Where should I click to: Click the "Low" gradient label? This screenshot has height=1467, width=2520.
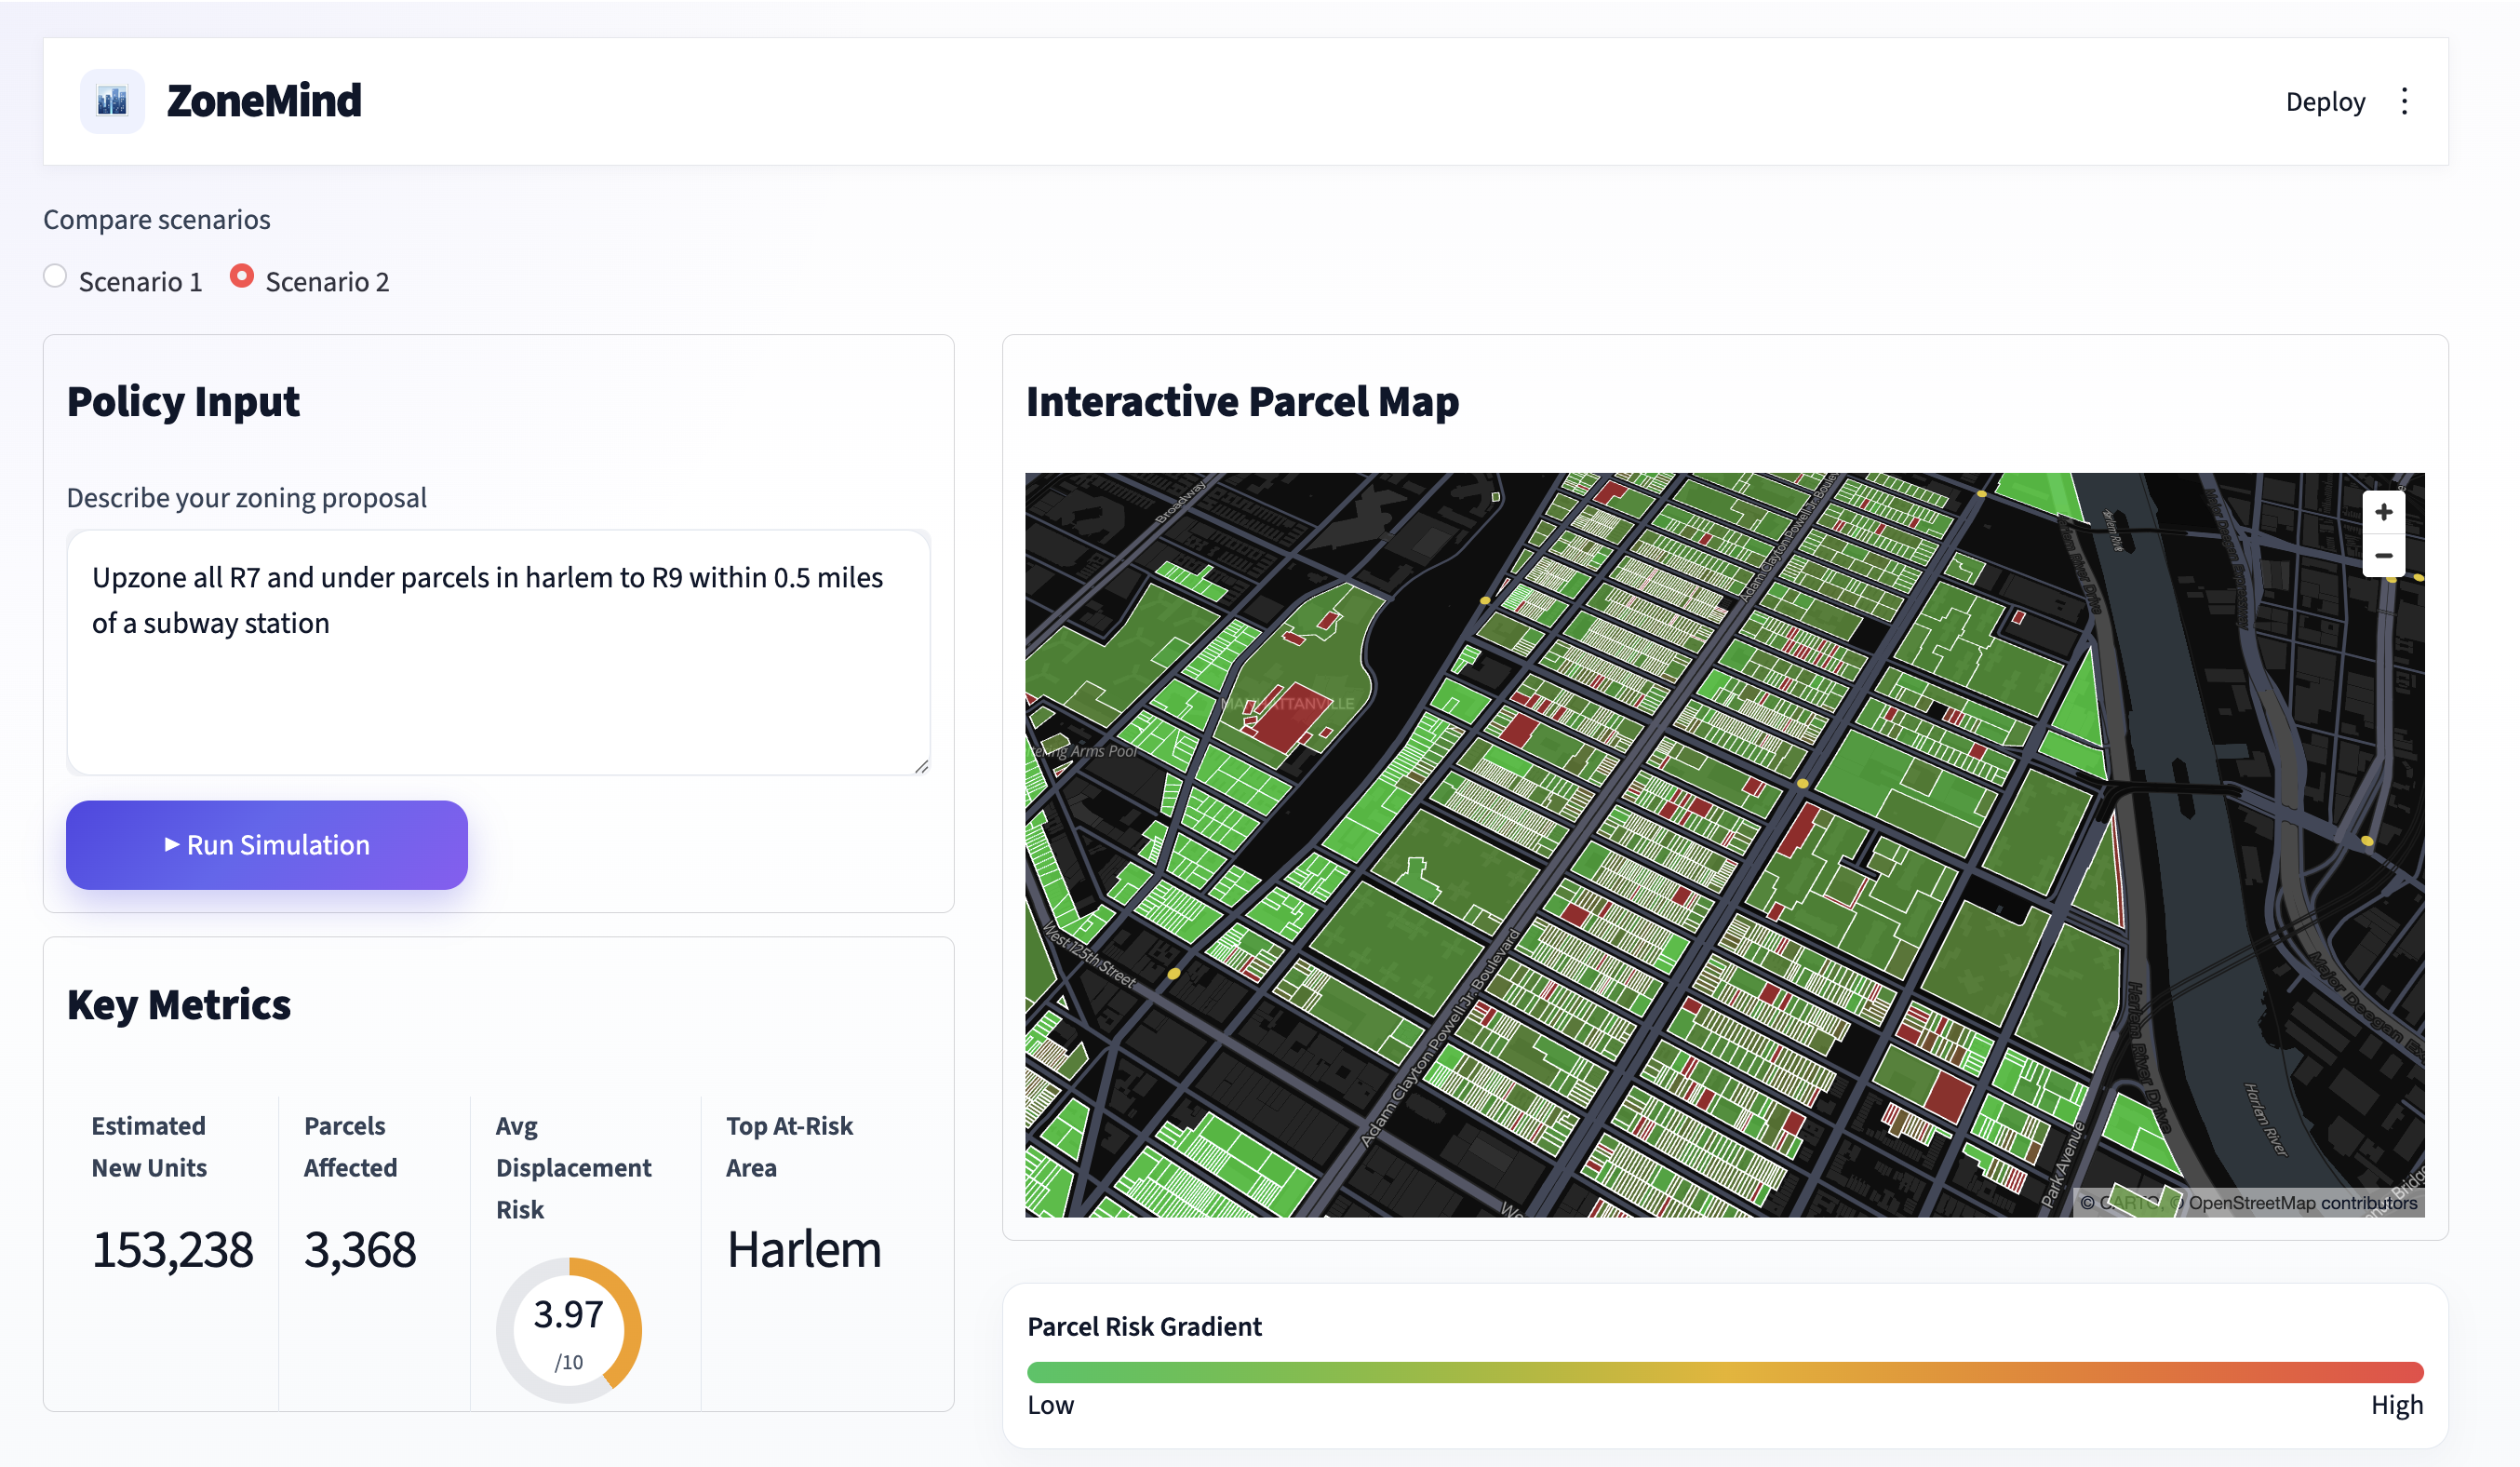(1051, 1405)
